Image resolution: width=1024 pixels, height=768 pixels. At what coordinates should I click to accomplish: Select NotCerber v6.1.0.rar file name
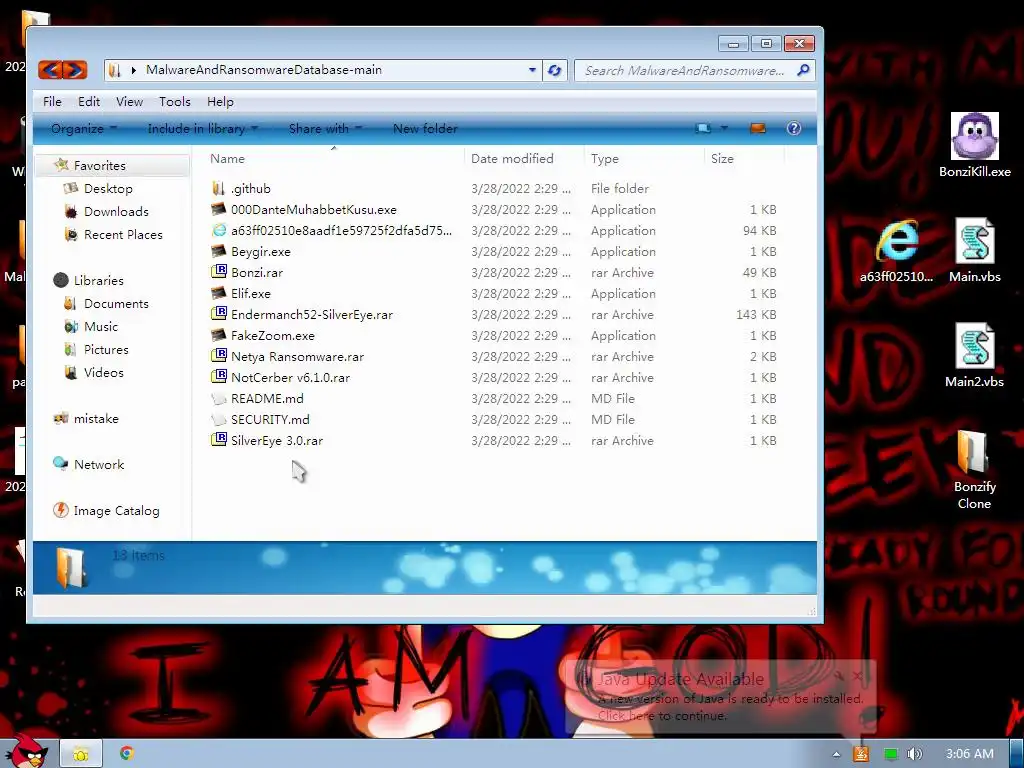point(290,377)
